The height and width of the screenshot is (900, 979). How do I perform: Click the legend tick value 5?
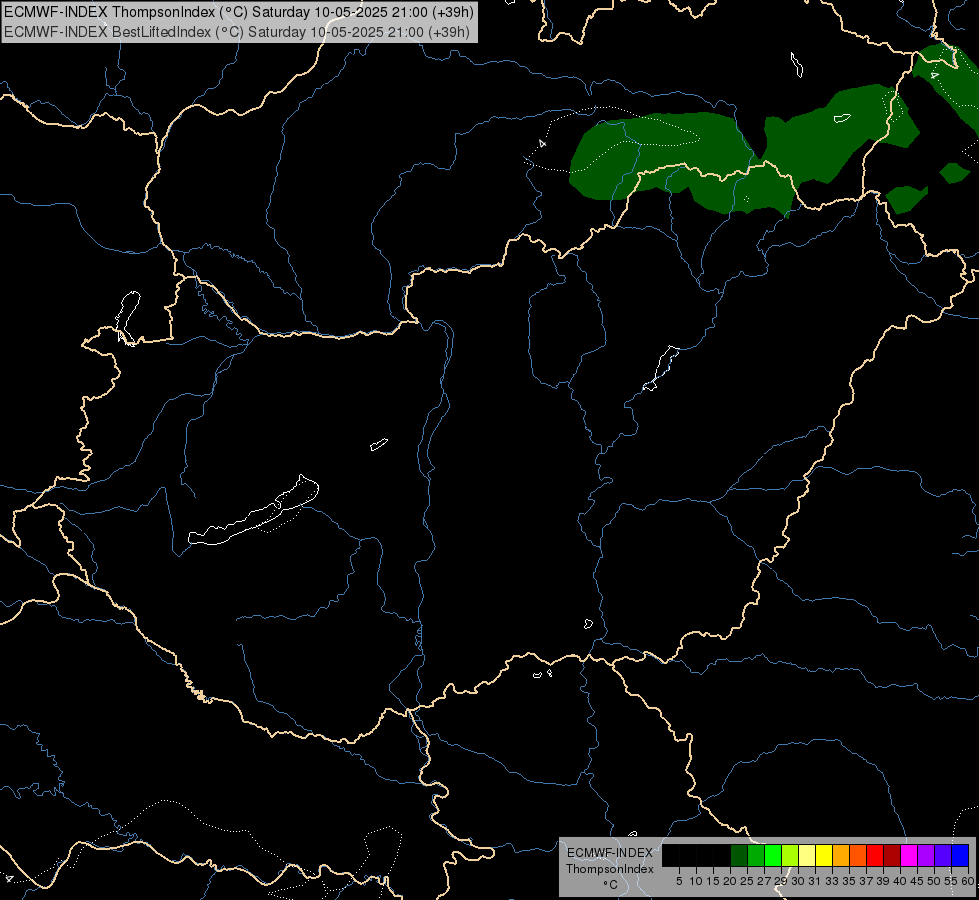point(679,881)
